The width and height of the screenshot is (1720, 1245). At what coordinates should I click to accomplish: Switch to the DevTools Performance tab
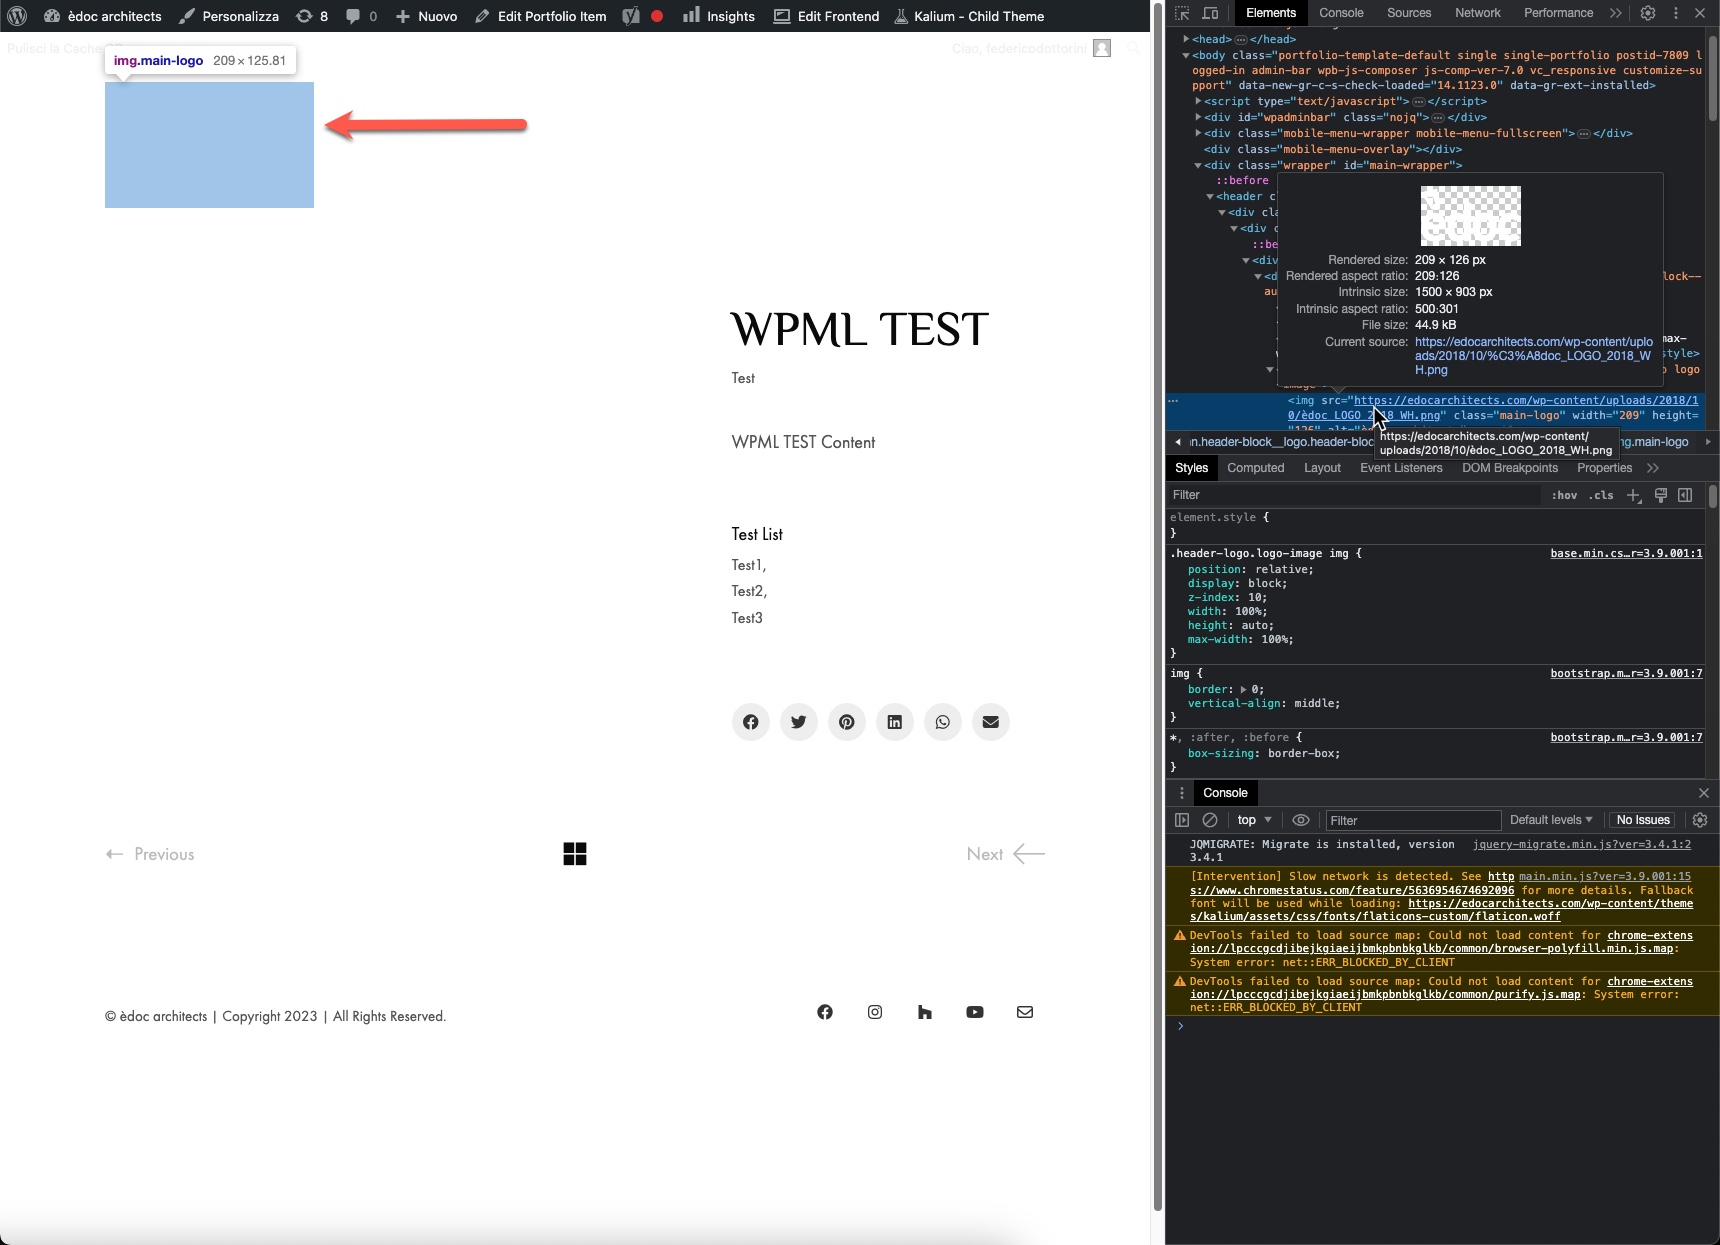tap(1558, 13)
